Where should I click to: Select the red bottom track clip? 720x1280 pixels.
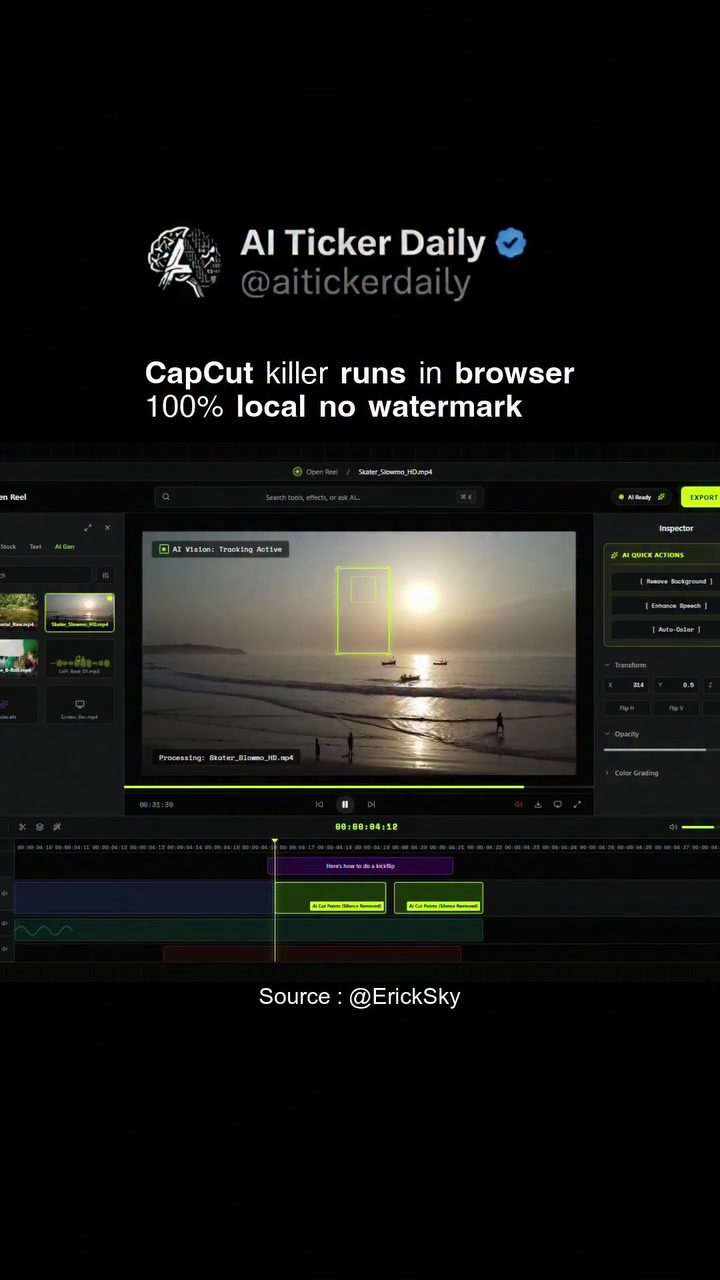click(x=312, y=954)
